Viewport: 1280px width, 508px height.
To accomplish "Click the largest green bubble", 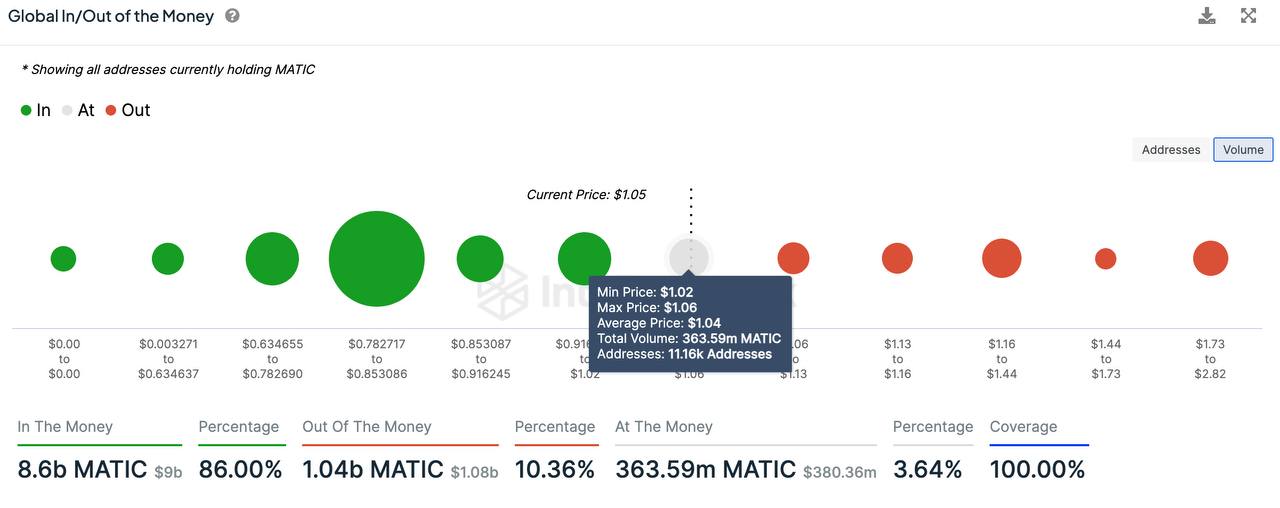I will (376, 258).
